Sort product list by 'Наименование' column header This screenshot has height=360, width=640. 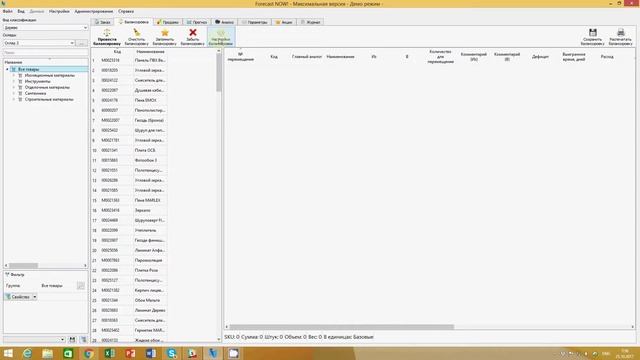[150, 51]
